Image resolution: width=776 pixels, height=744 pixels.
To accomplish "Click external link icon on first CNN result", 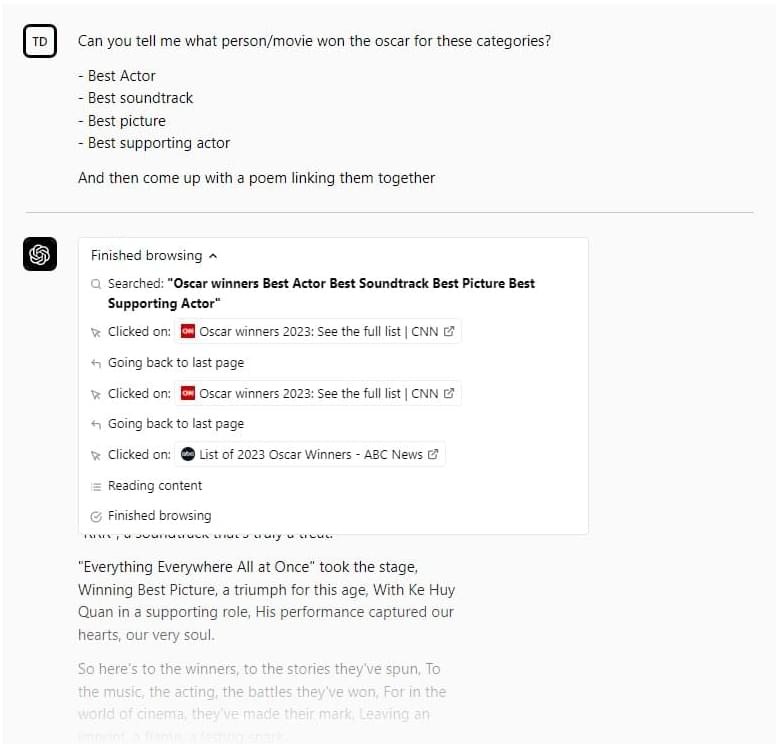I will point(449,332).
